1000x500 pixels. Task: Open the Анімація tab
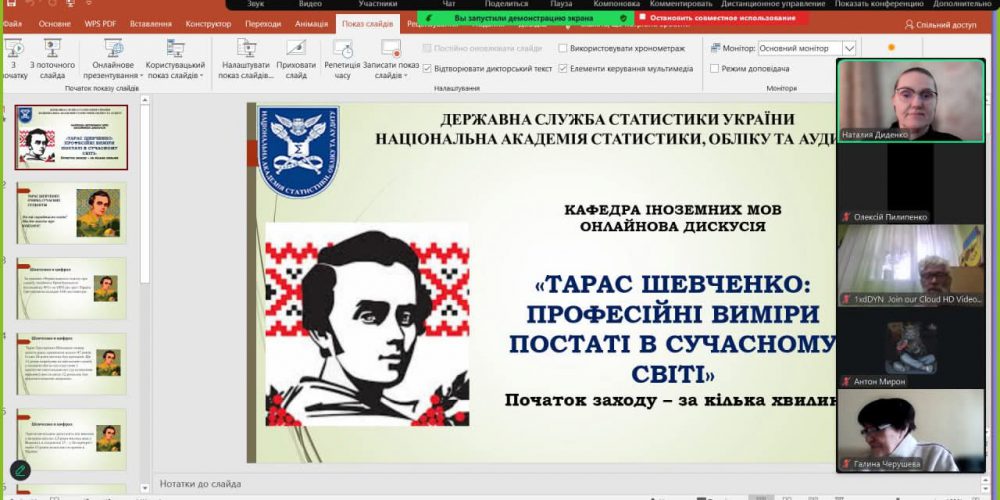[311, 24]
